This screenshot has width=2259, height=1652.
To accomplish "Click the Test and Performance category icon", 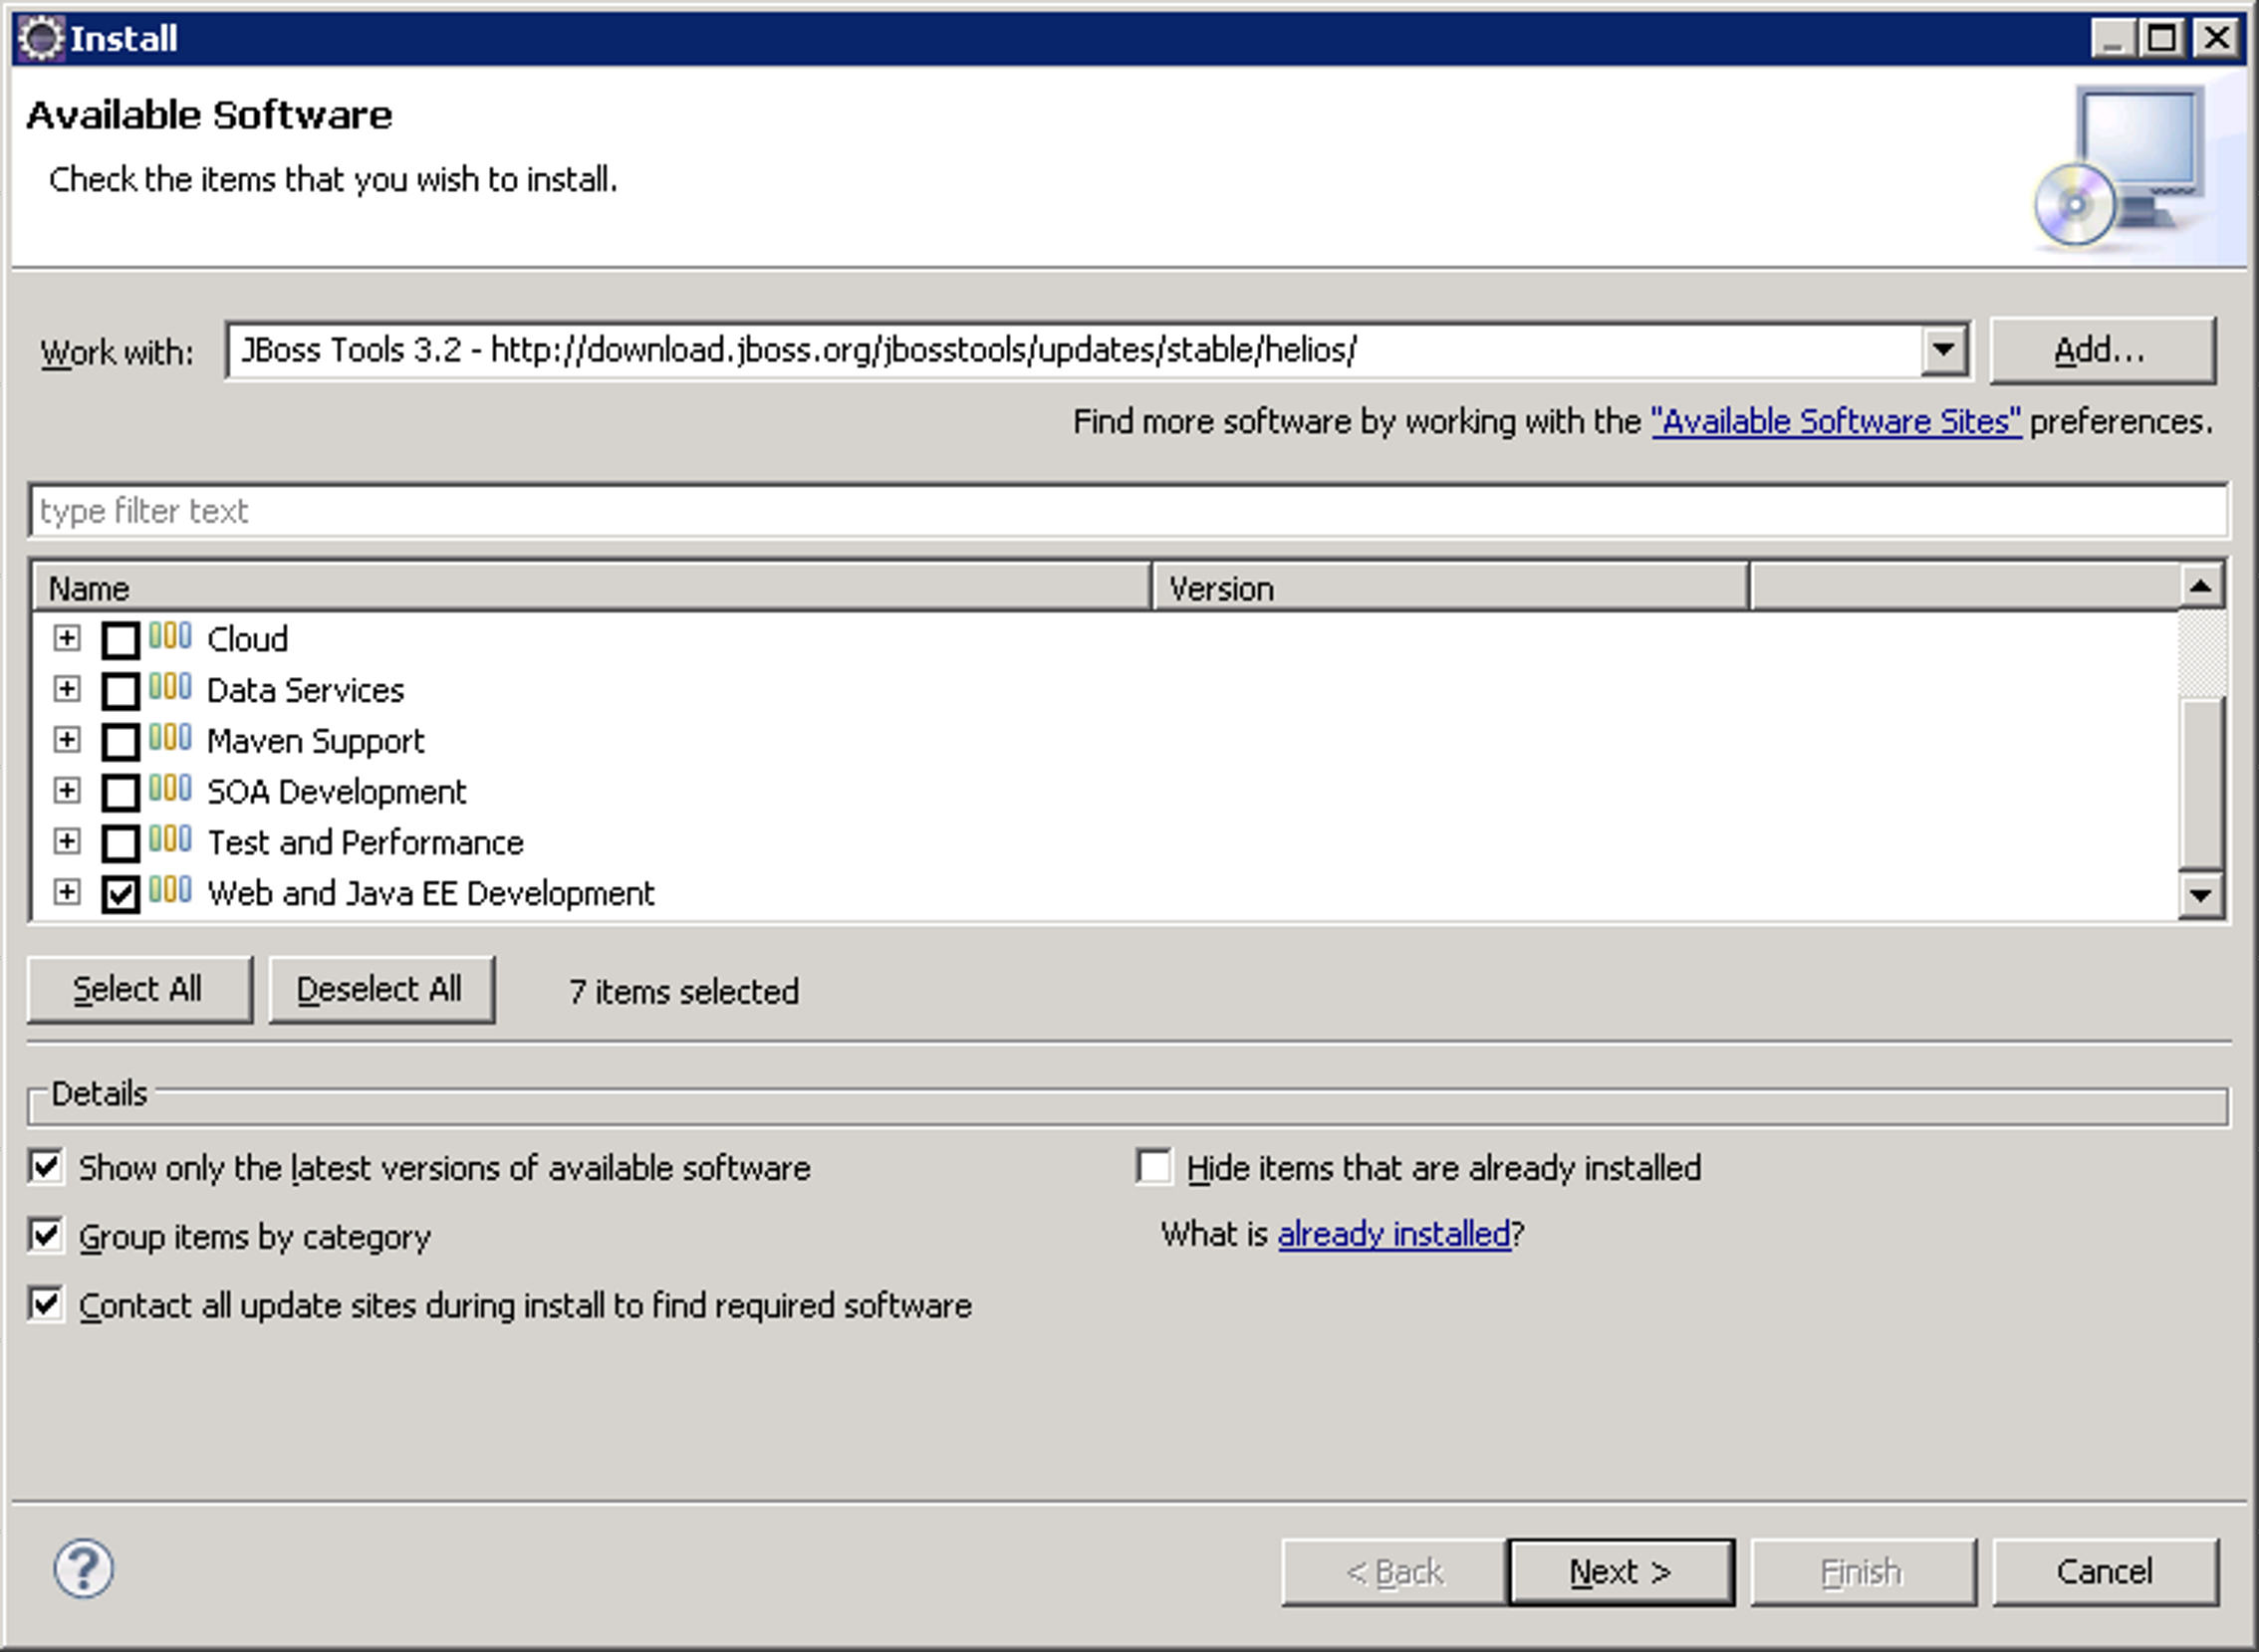I will click(170, 840).
